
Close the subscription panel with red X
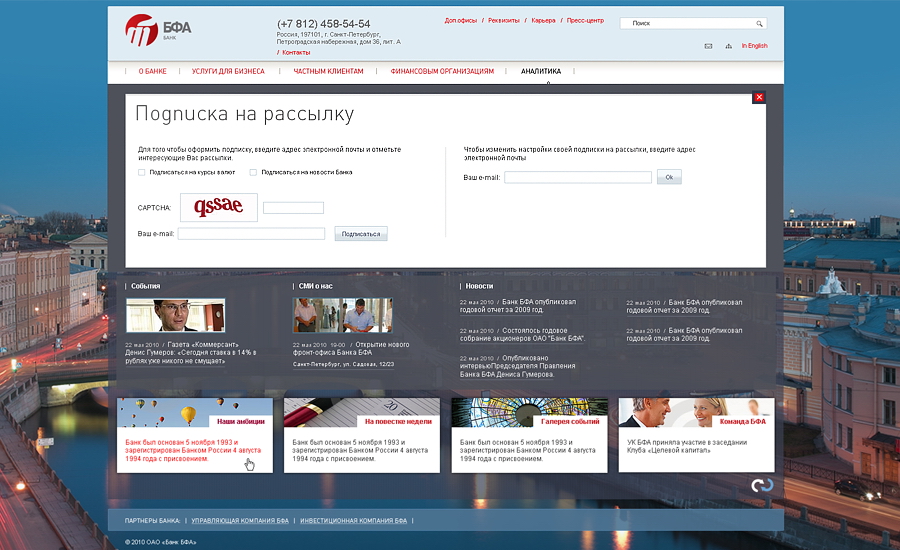pos(759,97)
